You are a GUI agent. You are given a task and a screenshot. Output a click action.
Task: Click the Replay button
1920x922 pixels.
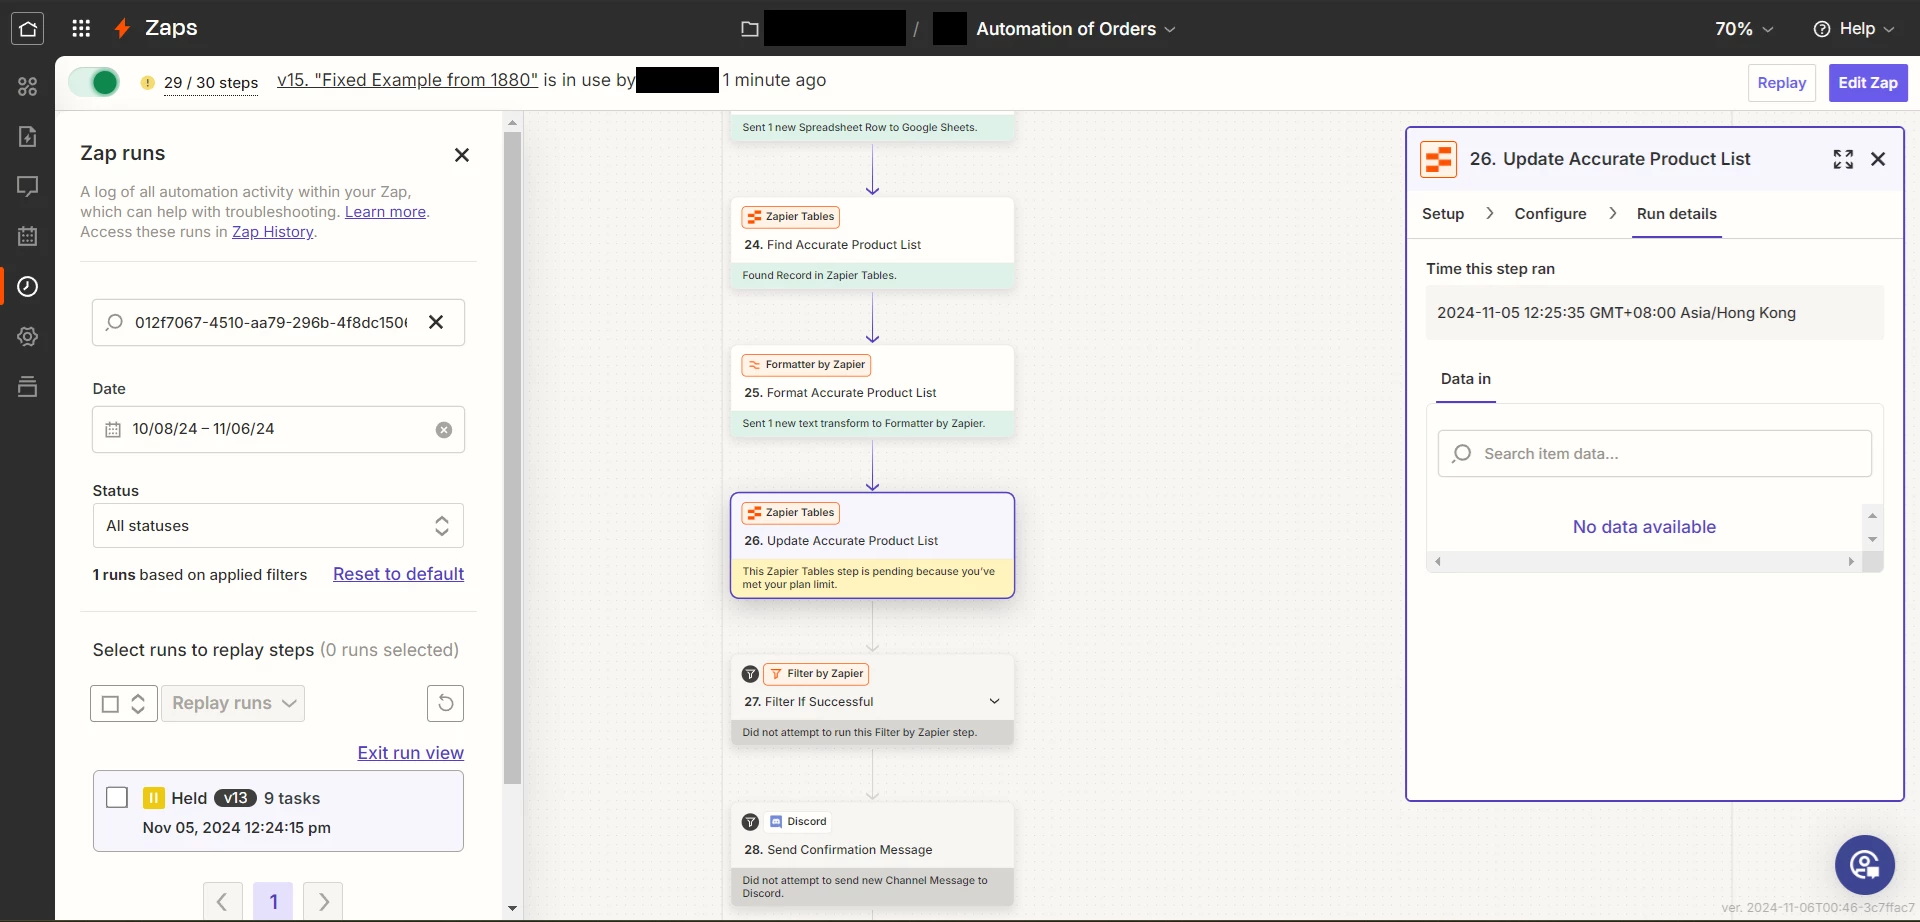coord(1781,83)
